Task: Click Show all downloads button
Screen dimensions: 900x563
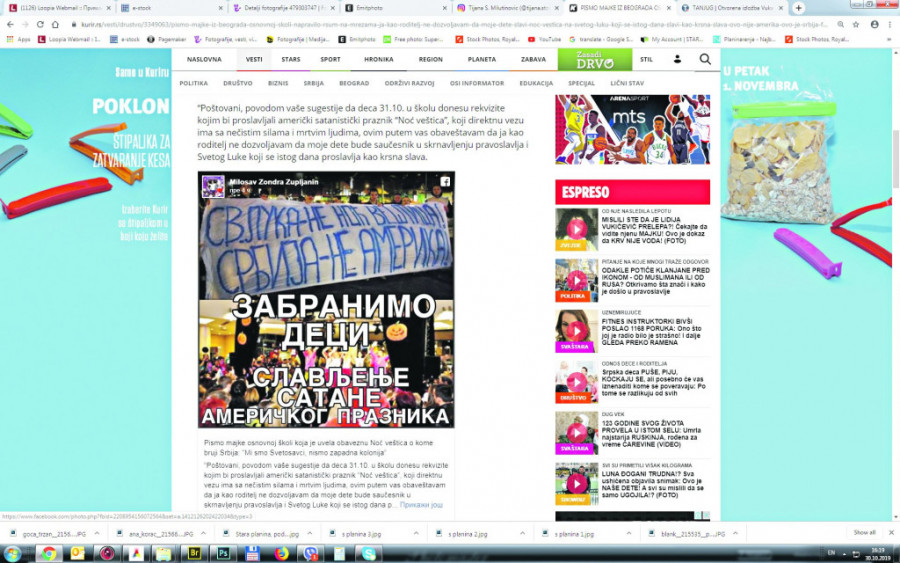Action: (864, 532)
